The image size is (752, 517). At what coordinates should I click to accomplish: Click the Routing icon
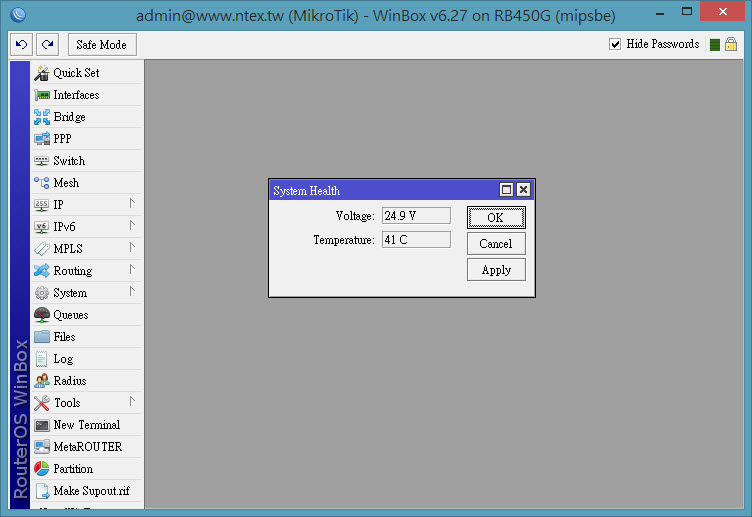42,270
